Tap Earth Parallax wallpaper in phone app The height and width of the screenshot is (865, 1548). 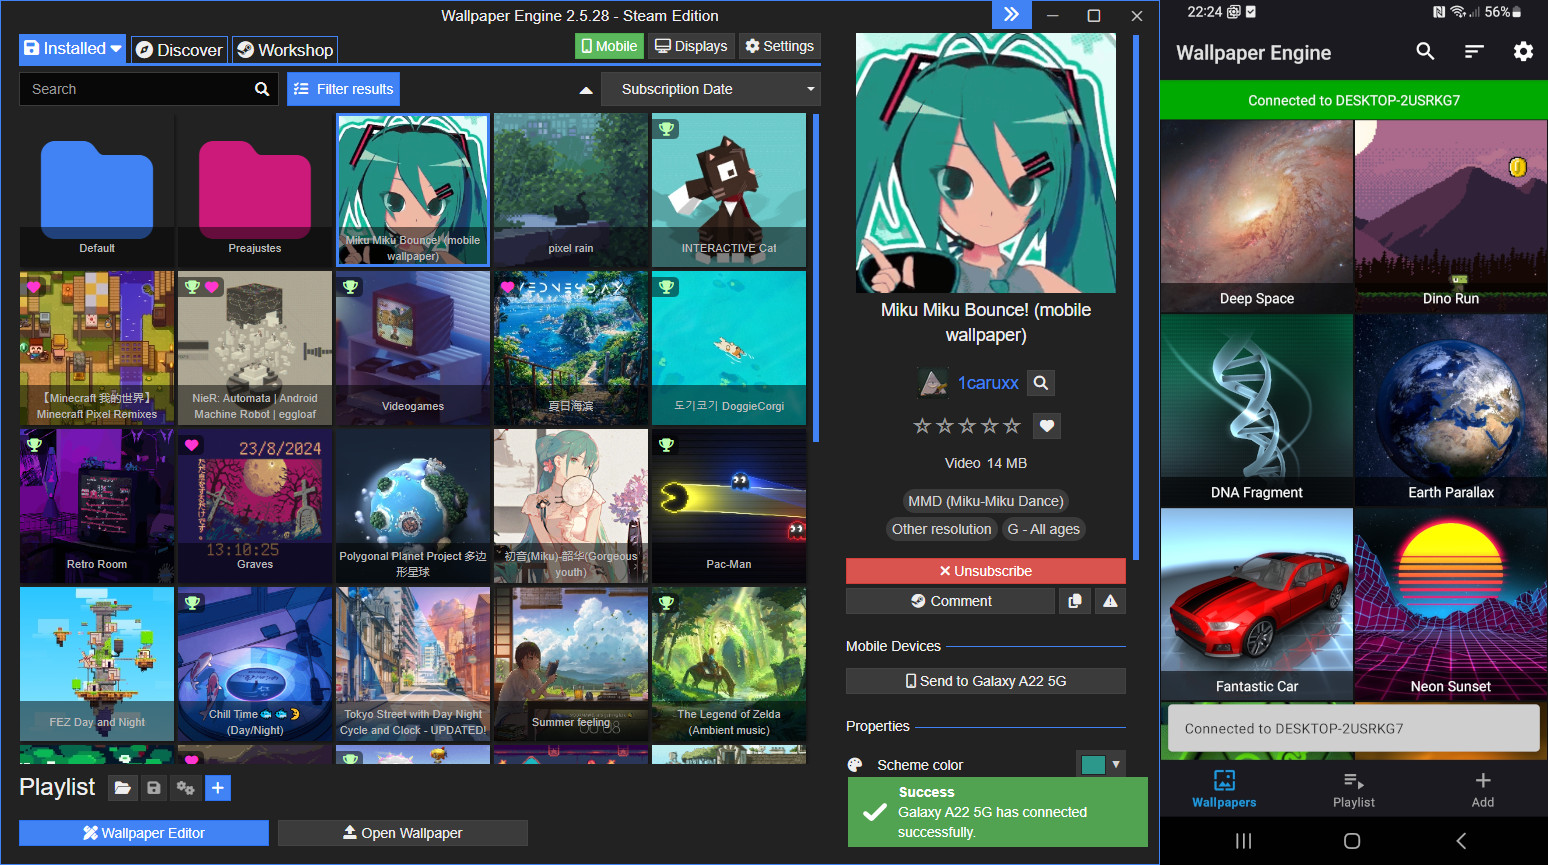click(x=1451, y=410)
